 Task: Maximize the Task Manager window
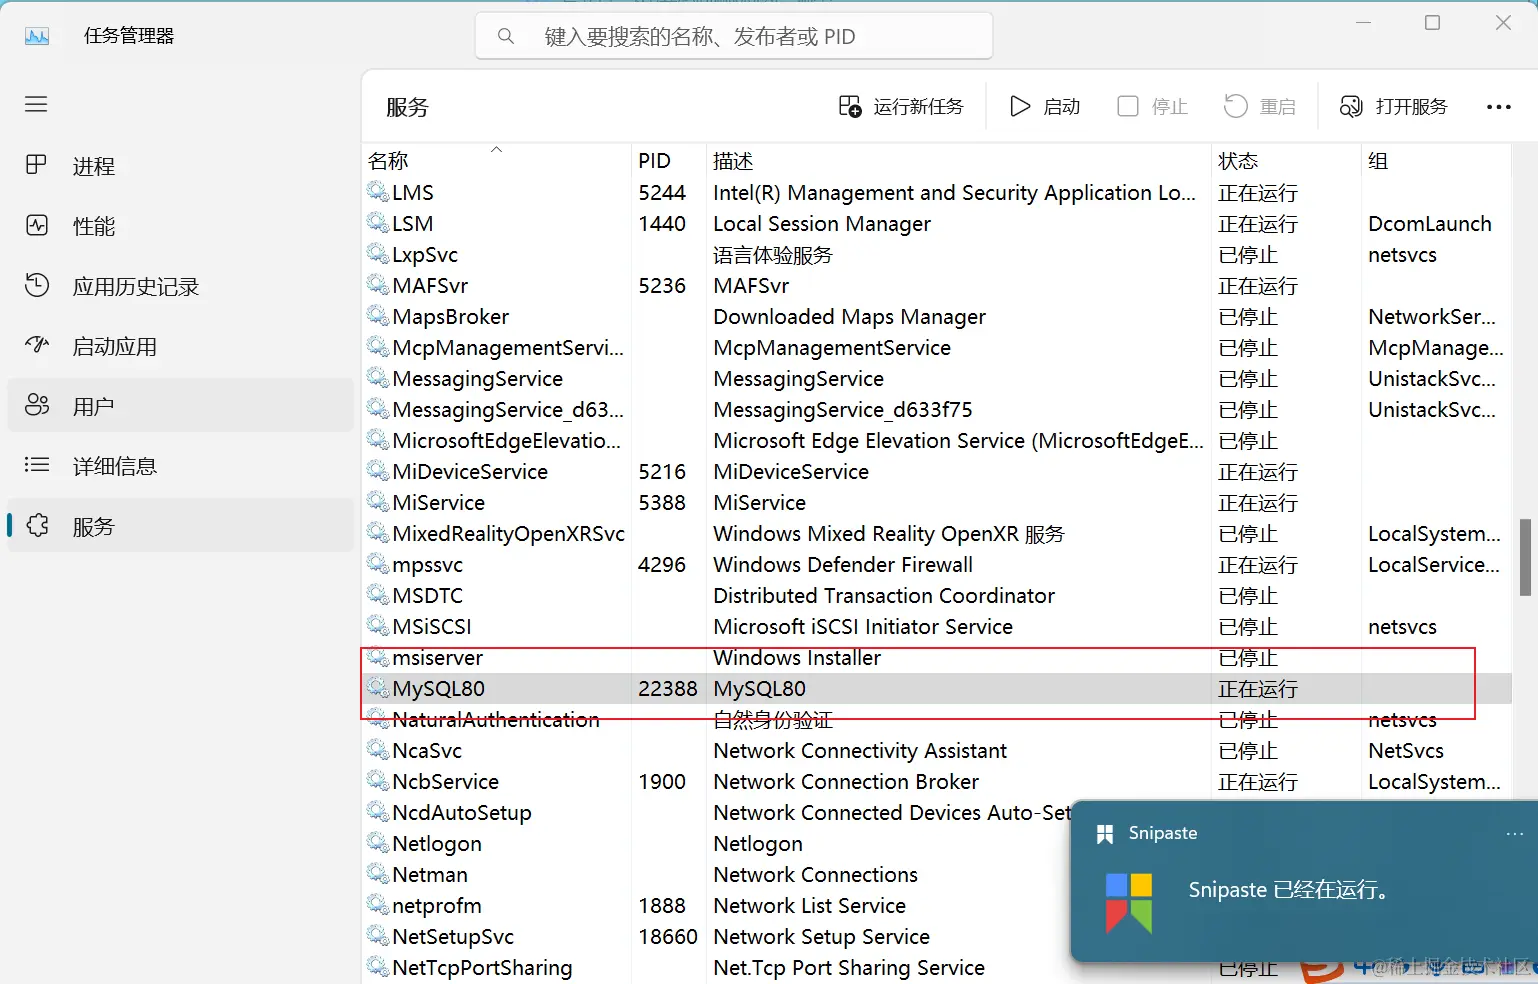(1432, 23)
